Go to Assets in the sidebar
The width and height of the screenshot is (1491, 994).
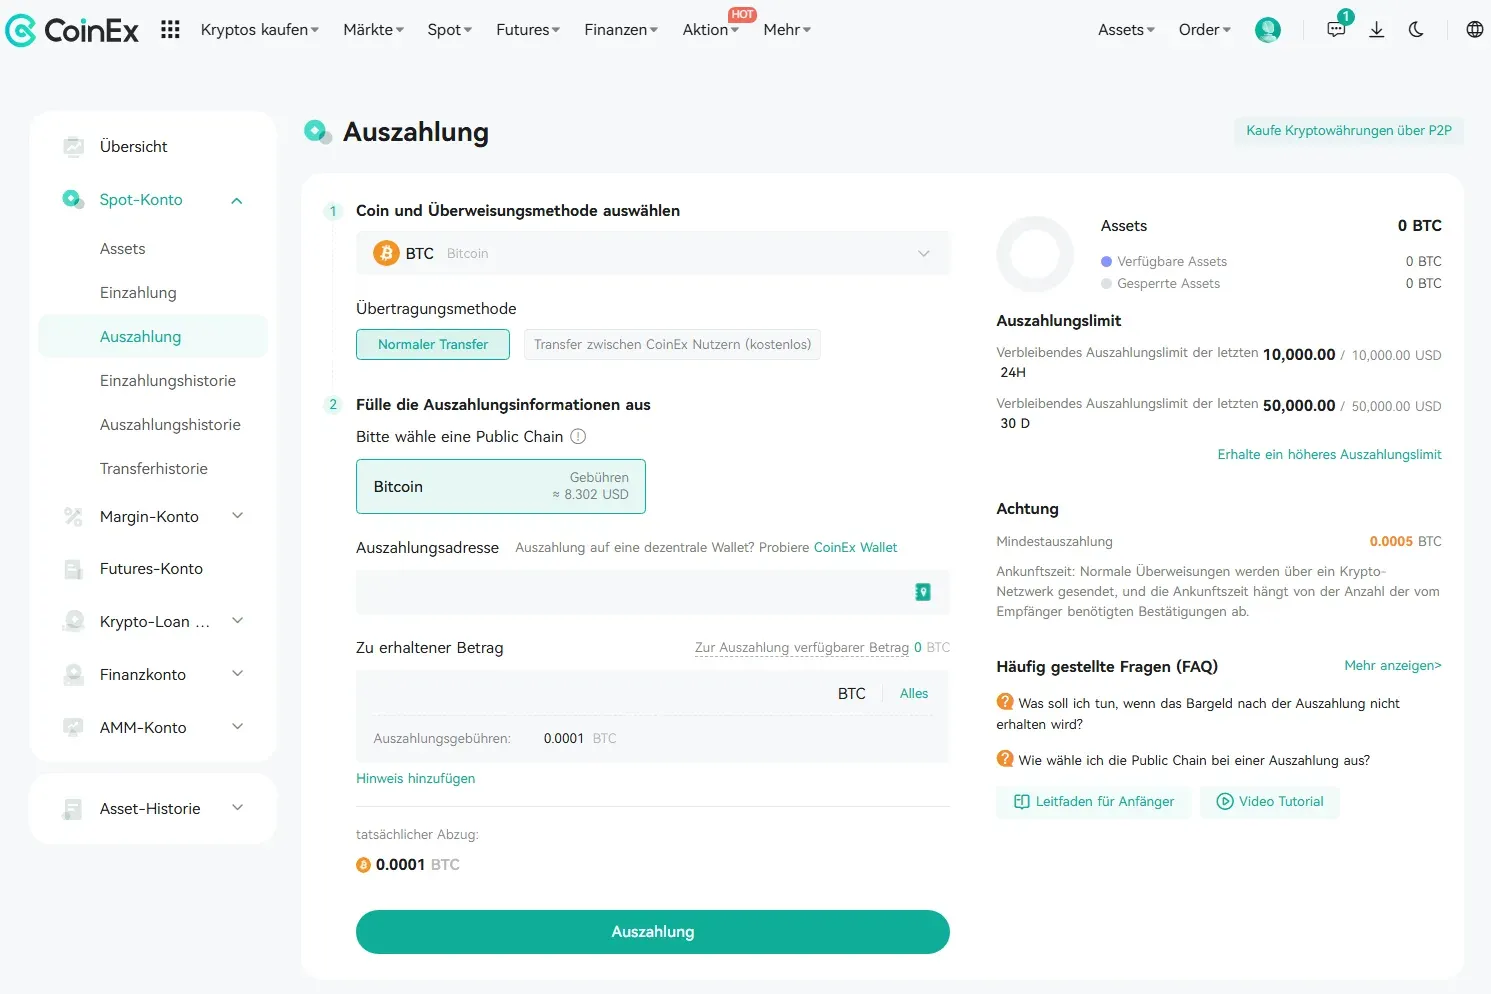click(123, 249)
